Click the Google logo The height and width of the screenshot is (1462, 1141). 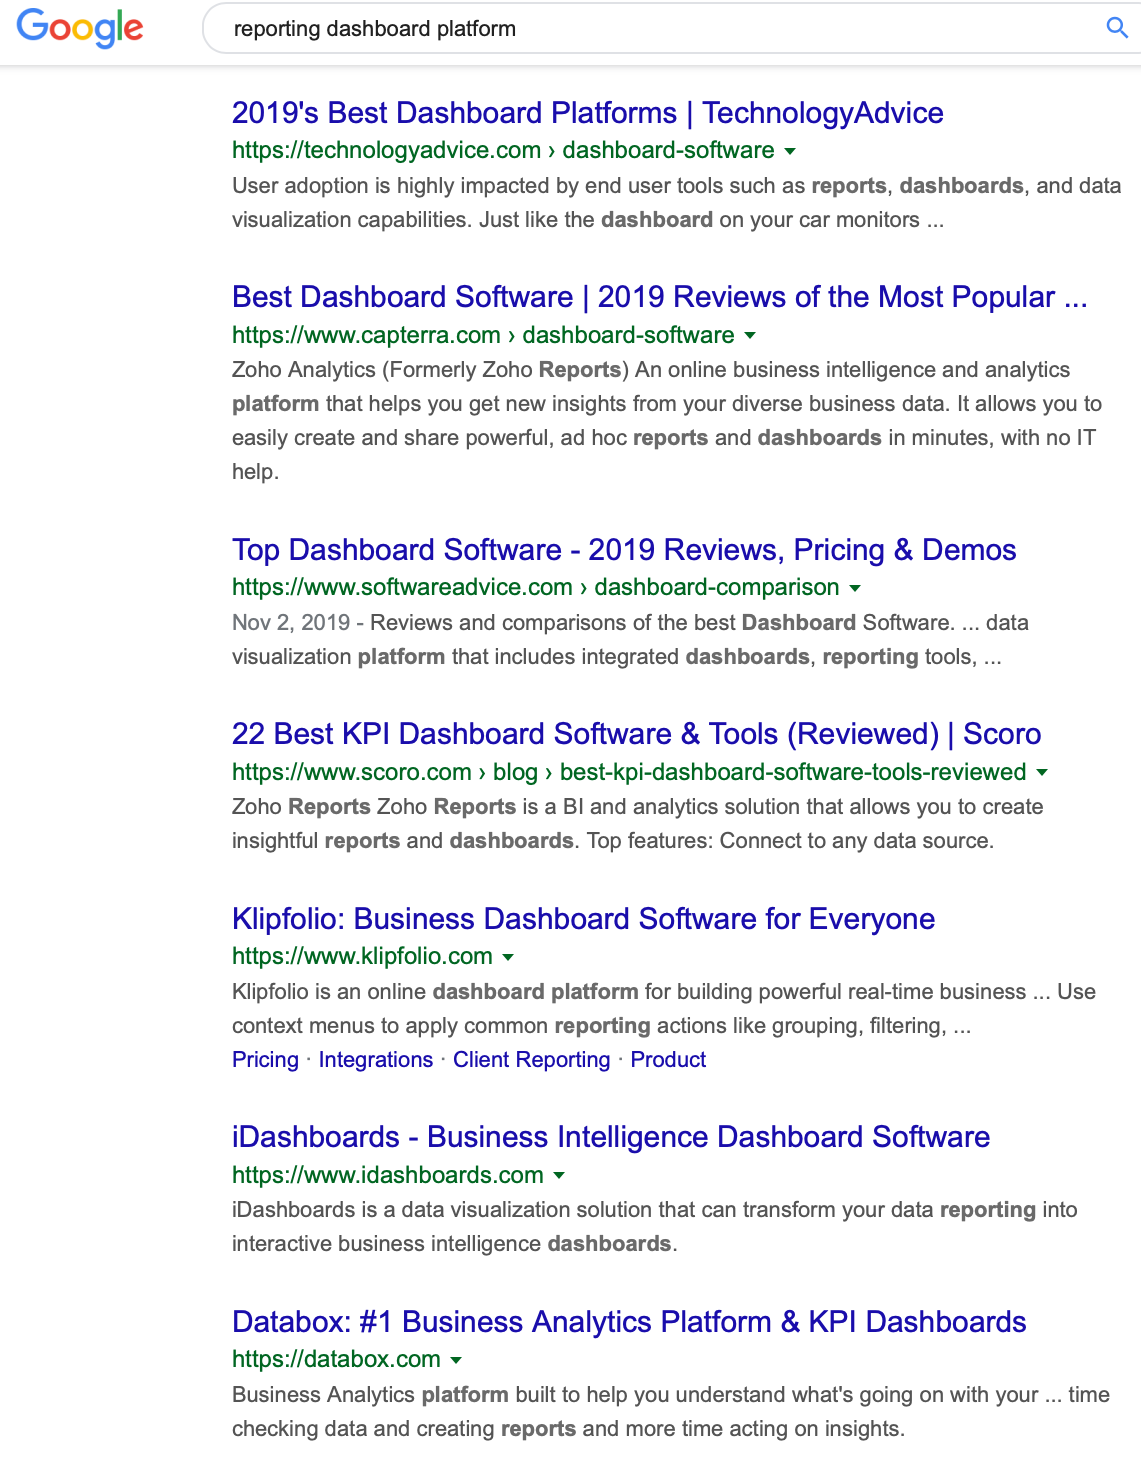(x=80, y=27)
